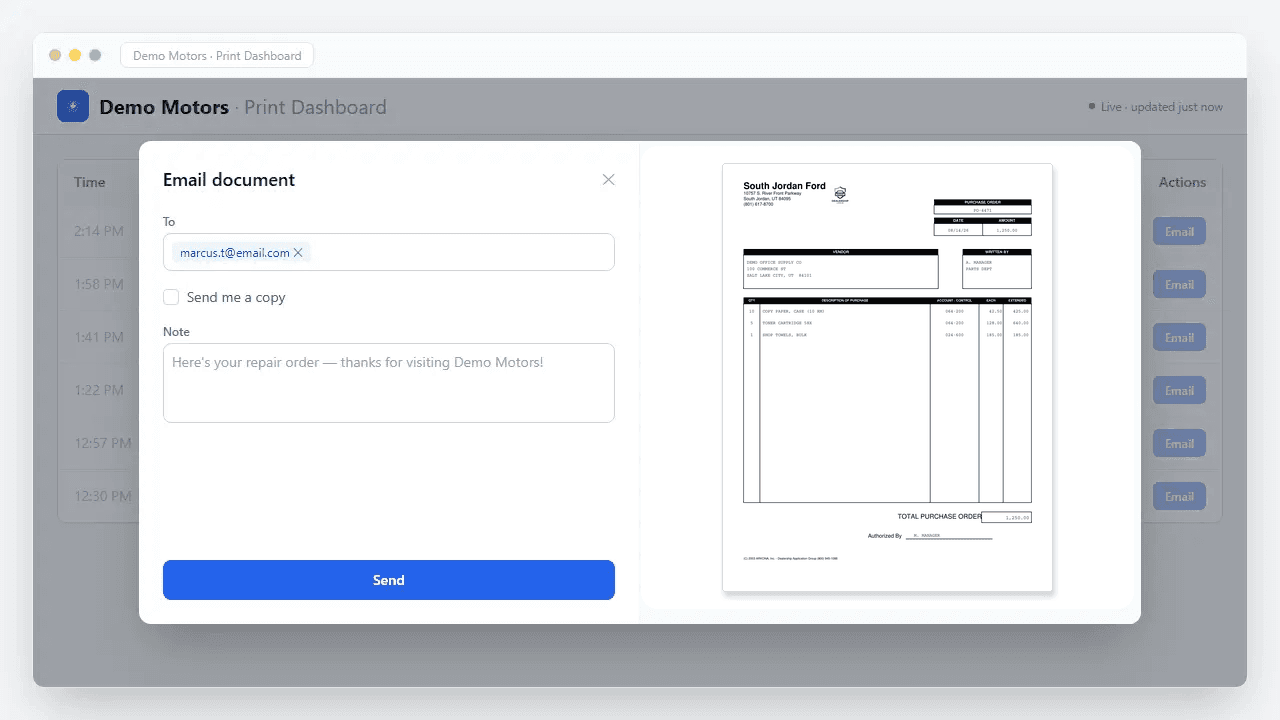Close the Email document dialog

608,180
